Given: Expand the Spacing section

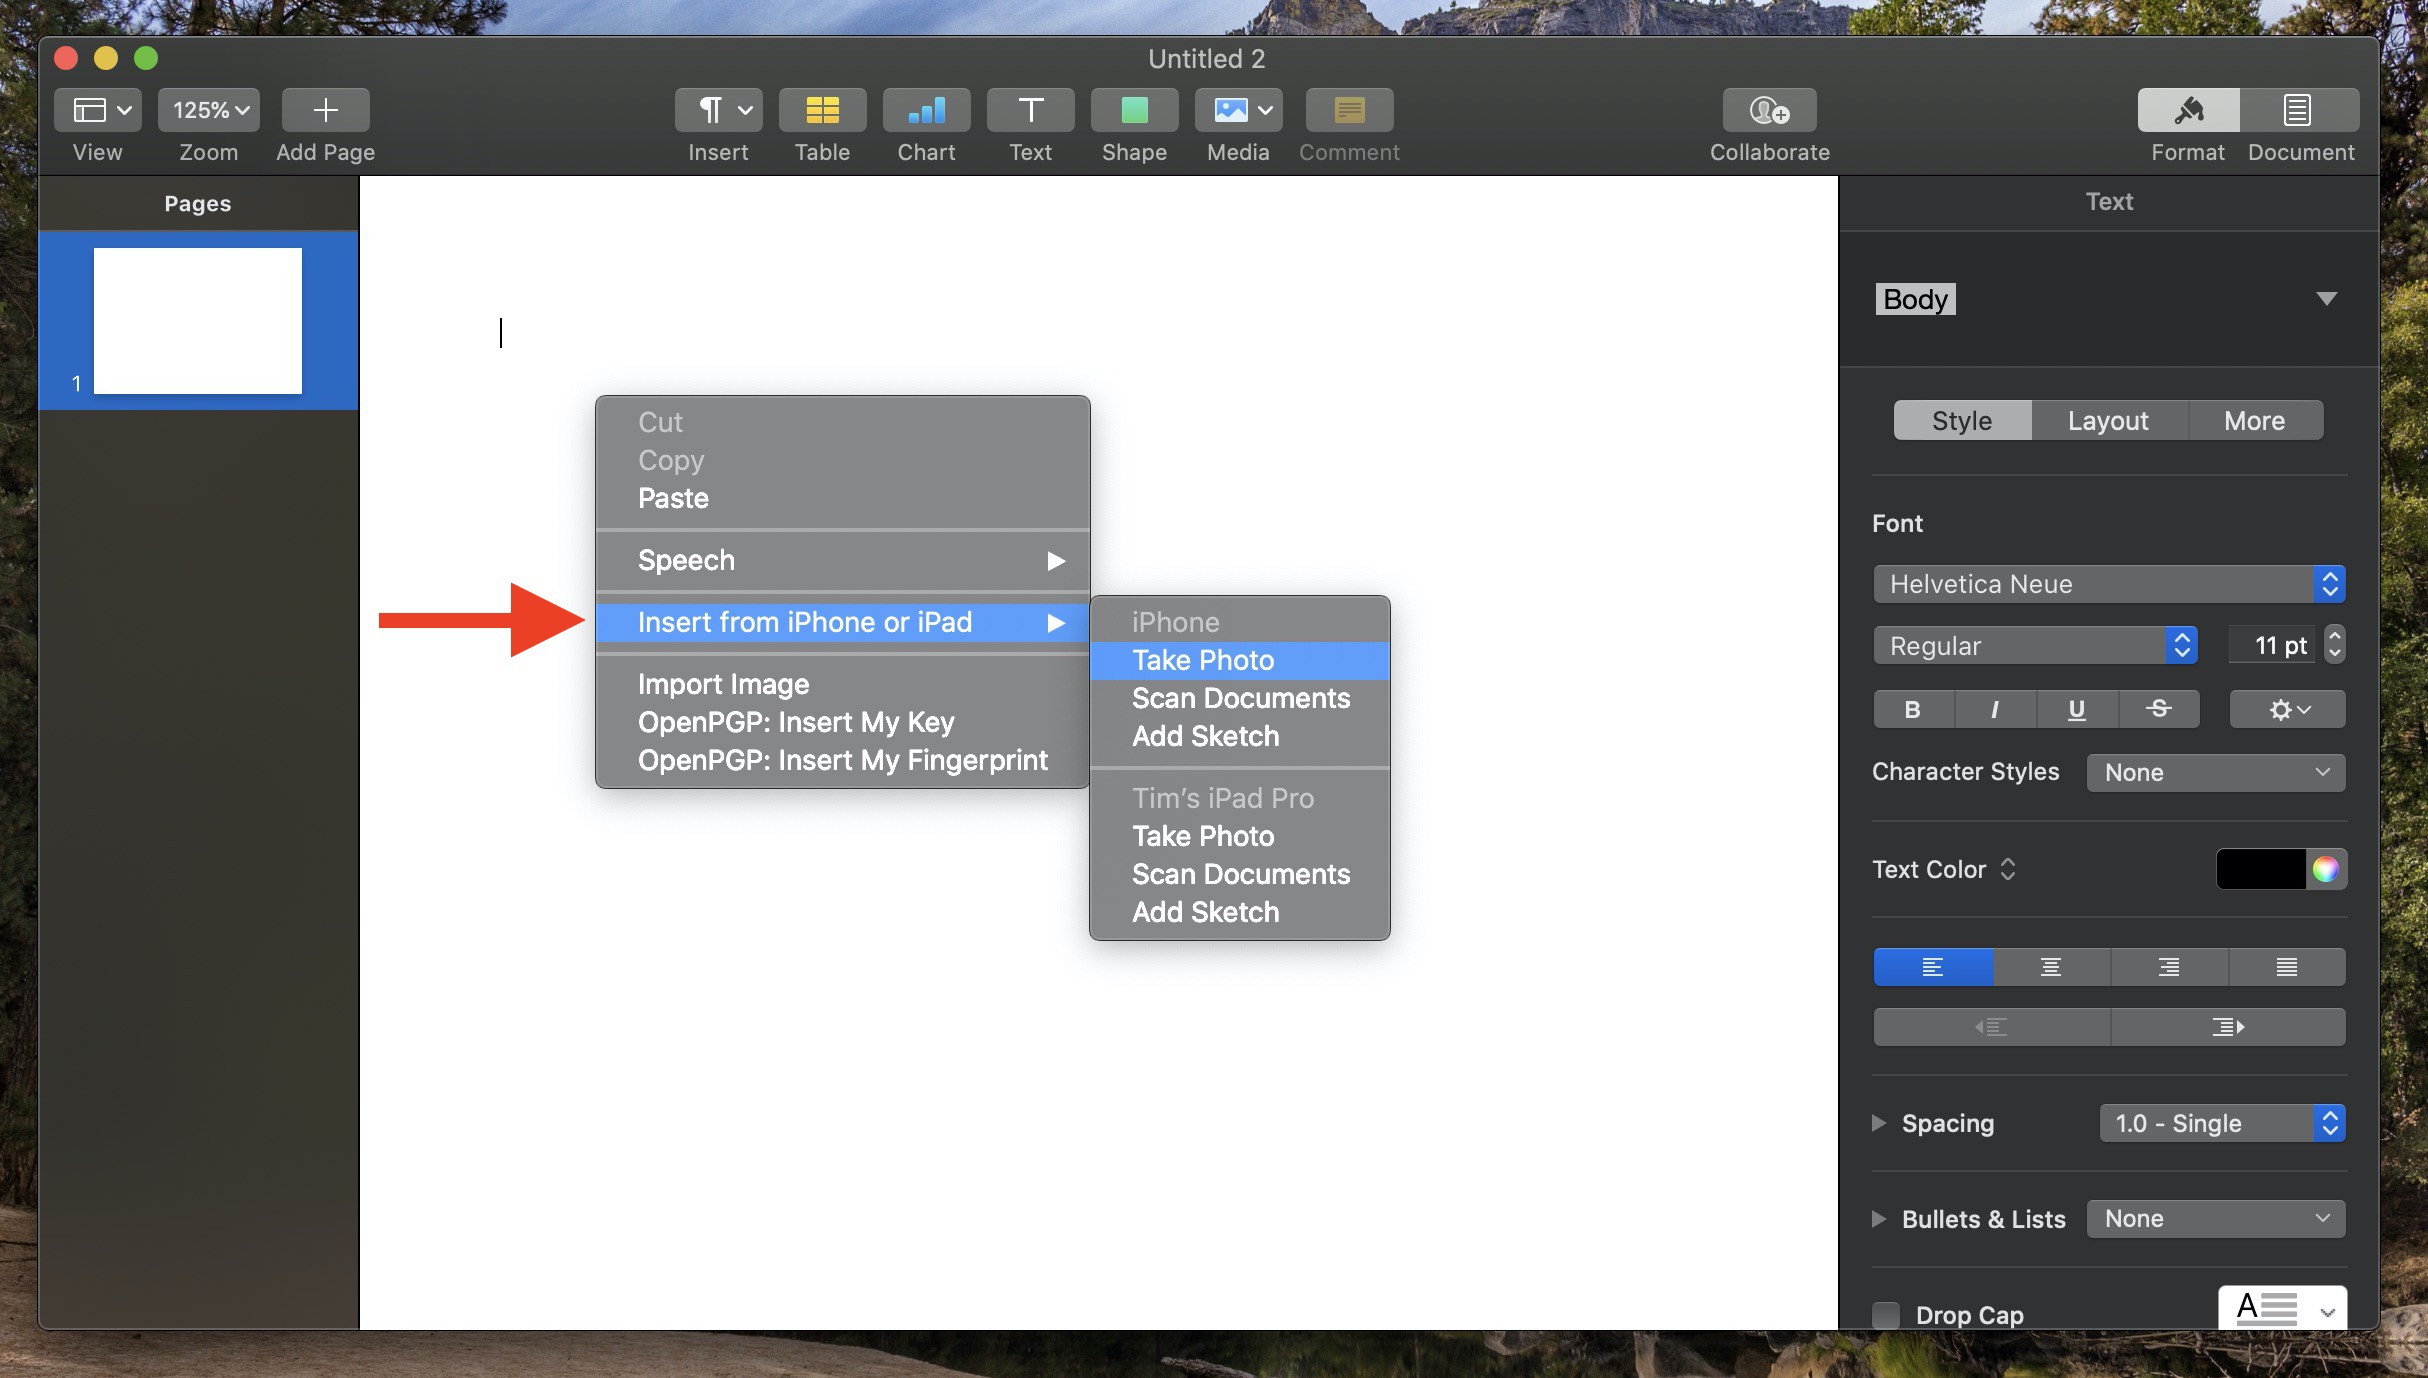Looking at the screenshot, I should click(x=1880, y=1123).
